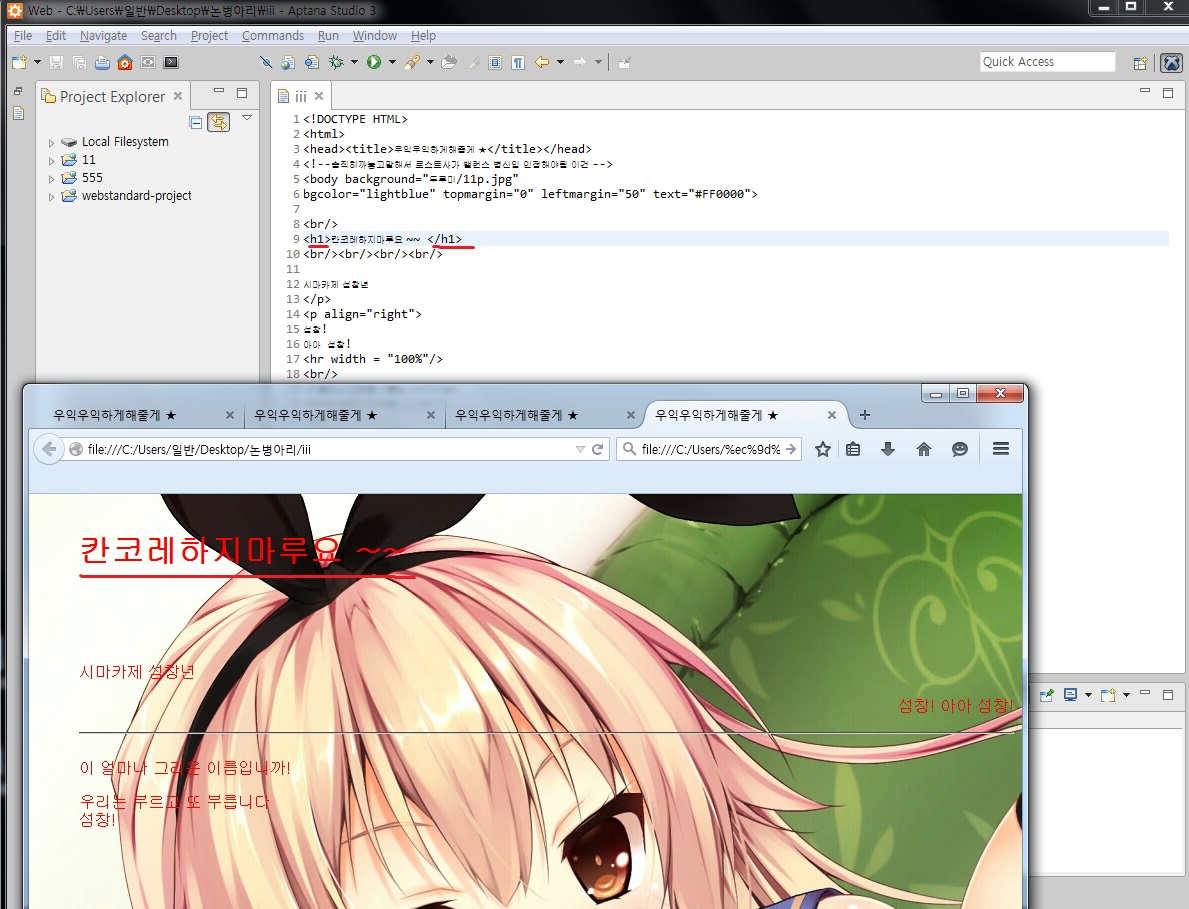This screenshot has width=1189, height=909.
Task: Select the iii editor tab
Action: click(300, 96)
